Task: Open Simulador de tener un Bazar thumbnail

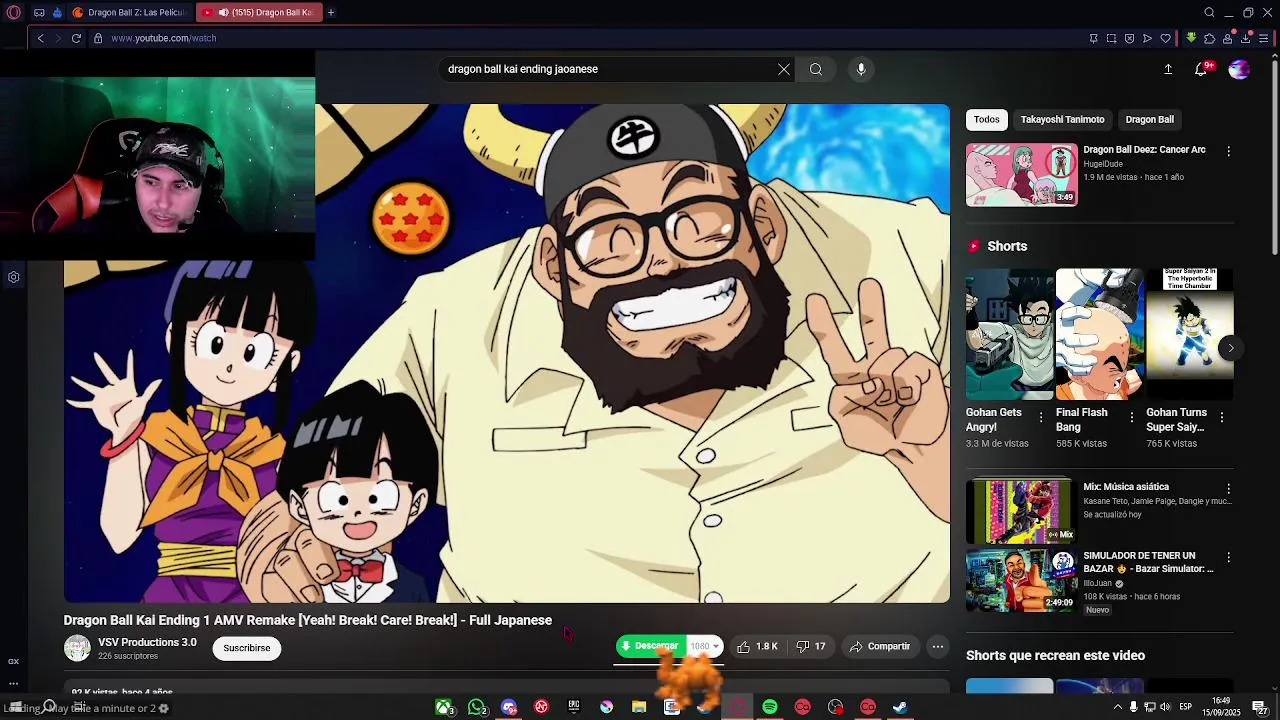Action: [x=1021, y=580]
